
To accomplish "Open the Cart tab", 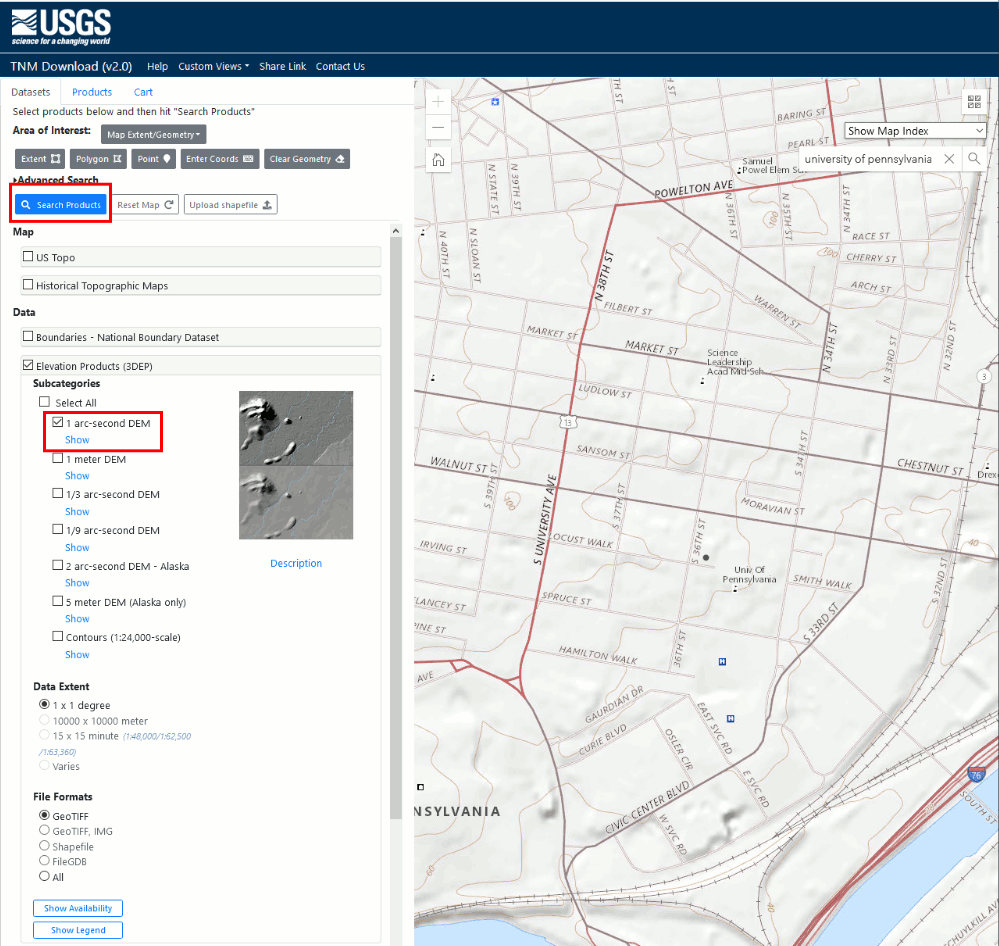I will 143,92.
